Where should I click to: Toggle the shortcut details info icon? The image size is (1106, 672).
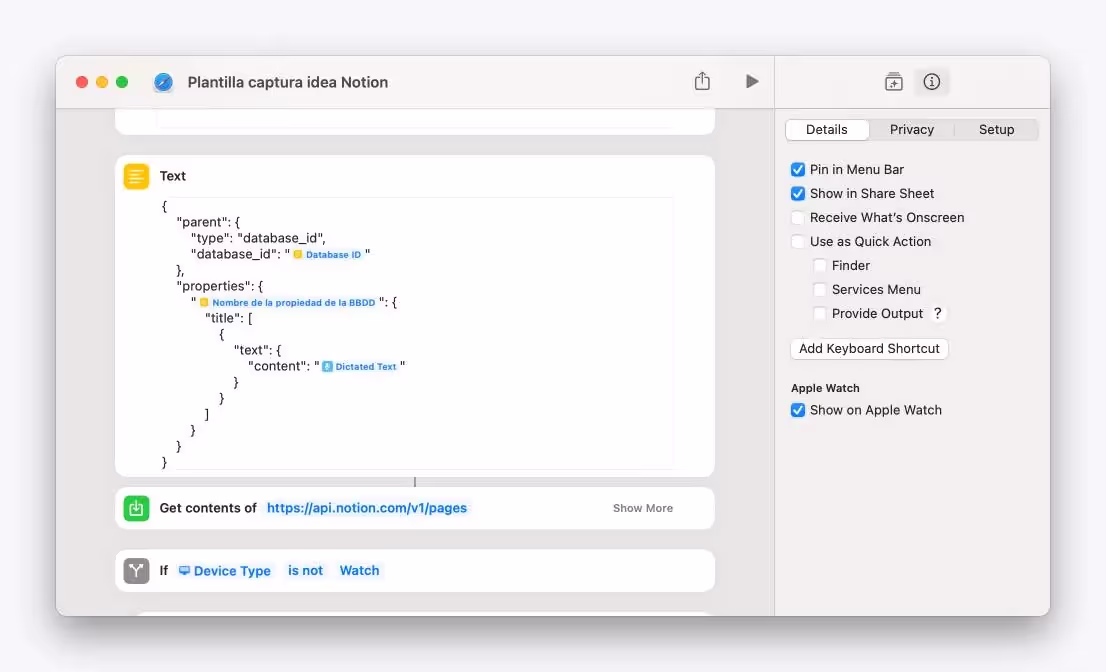point(932,82)
